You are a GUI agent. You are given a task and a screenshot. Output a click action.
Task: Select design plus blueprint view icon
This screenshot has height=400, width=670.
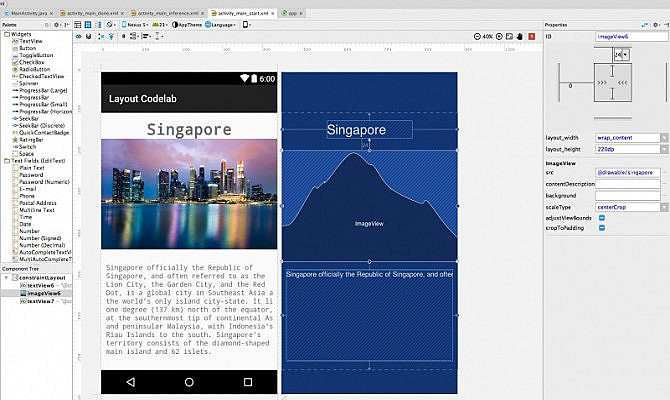pyautogui.click(x=100, y=25)
